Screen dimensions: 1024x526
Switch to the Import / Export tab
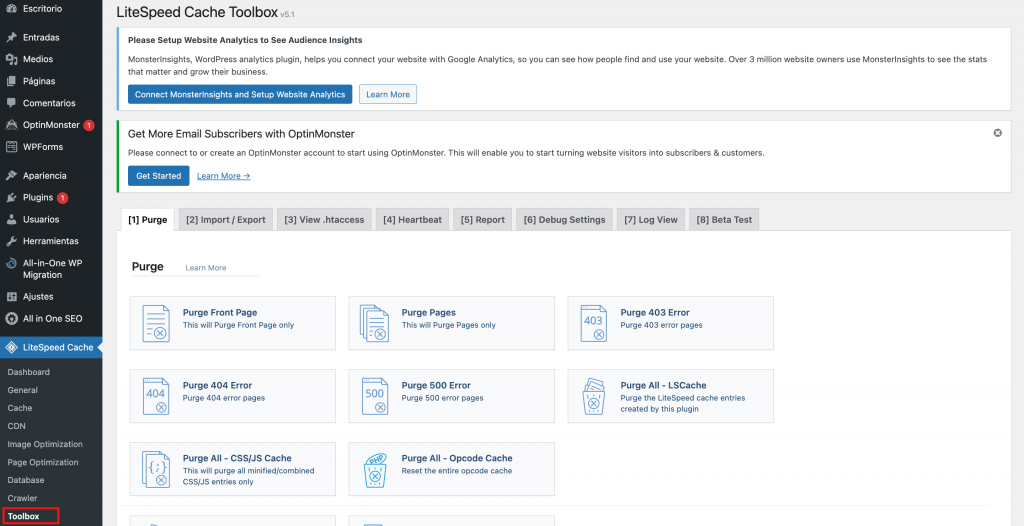226,220
